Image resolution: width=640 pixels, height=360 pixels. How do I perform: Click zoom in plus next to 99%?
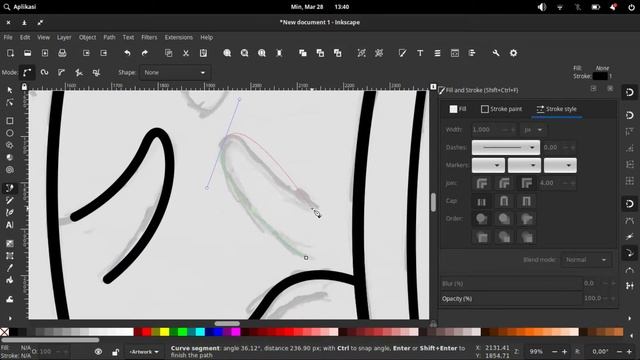(x=564, y=351)
